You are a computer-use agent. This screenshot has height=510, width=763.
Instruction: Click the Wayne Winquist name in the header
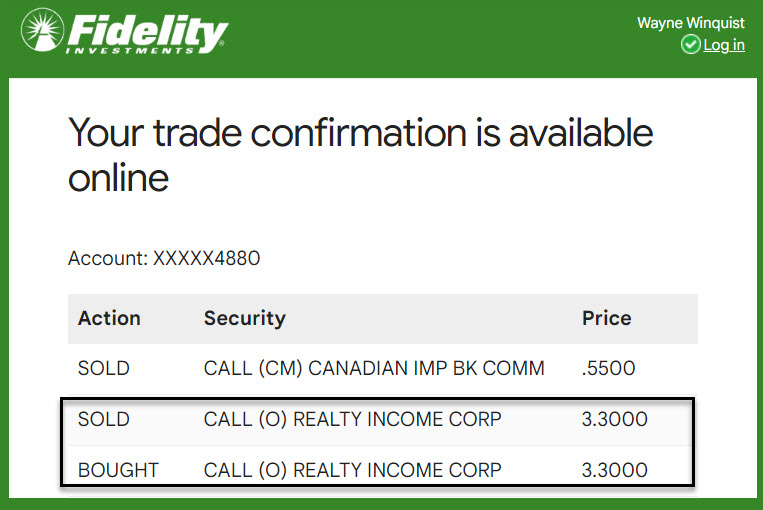pyautogui.click(x=690, y=23)
